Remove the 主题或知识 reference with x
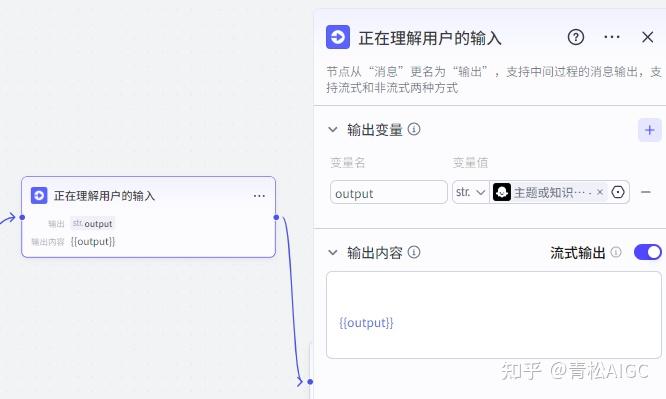The width and height of the screenshot is (666, 399). pos(600,192)
